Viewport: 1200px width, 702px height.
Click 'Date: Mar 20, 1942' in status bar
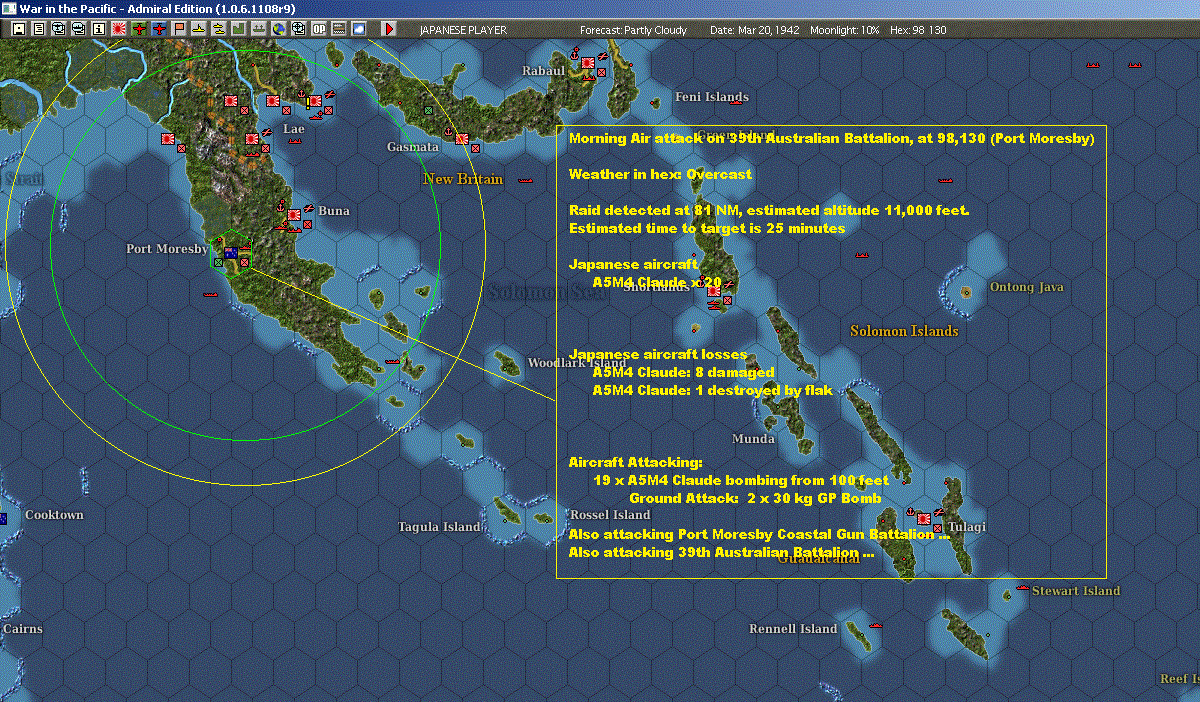pyautogui.click(x=755, y=30)
